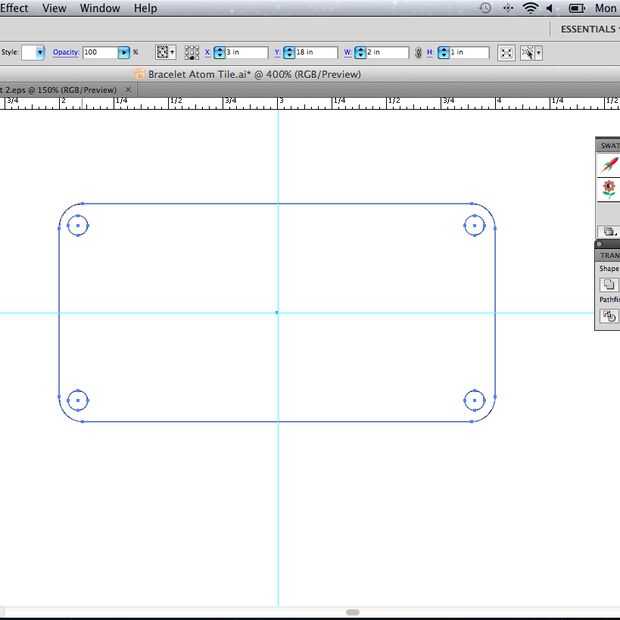Click the H label link

(430, 52)
